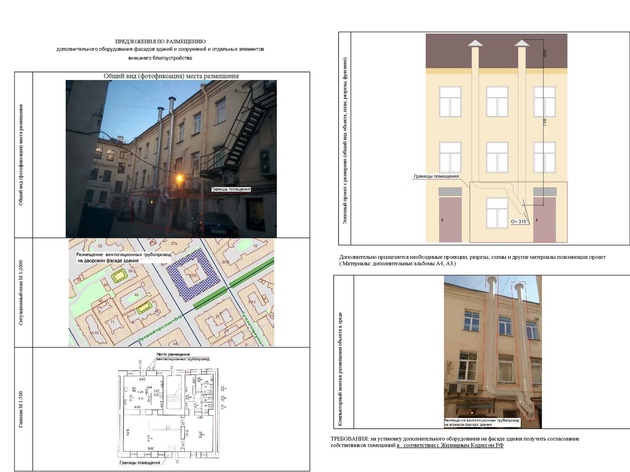
Task: Open the courtyard photo with fire escape
Action: click(171, 159)
